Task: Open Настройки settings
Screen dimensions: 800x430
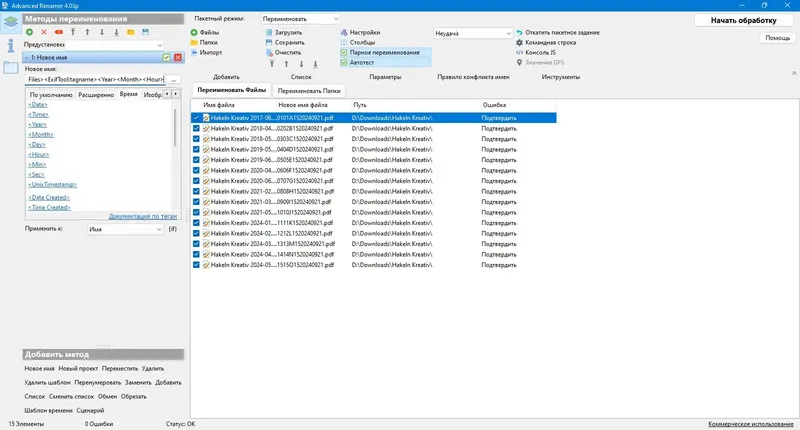Action: 360,33
